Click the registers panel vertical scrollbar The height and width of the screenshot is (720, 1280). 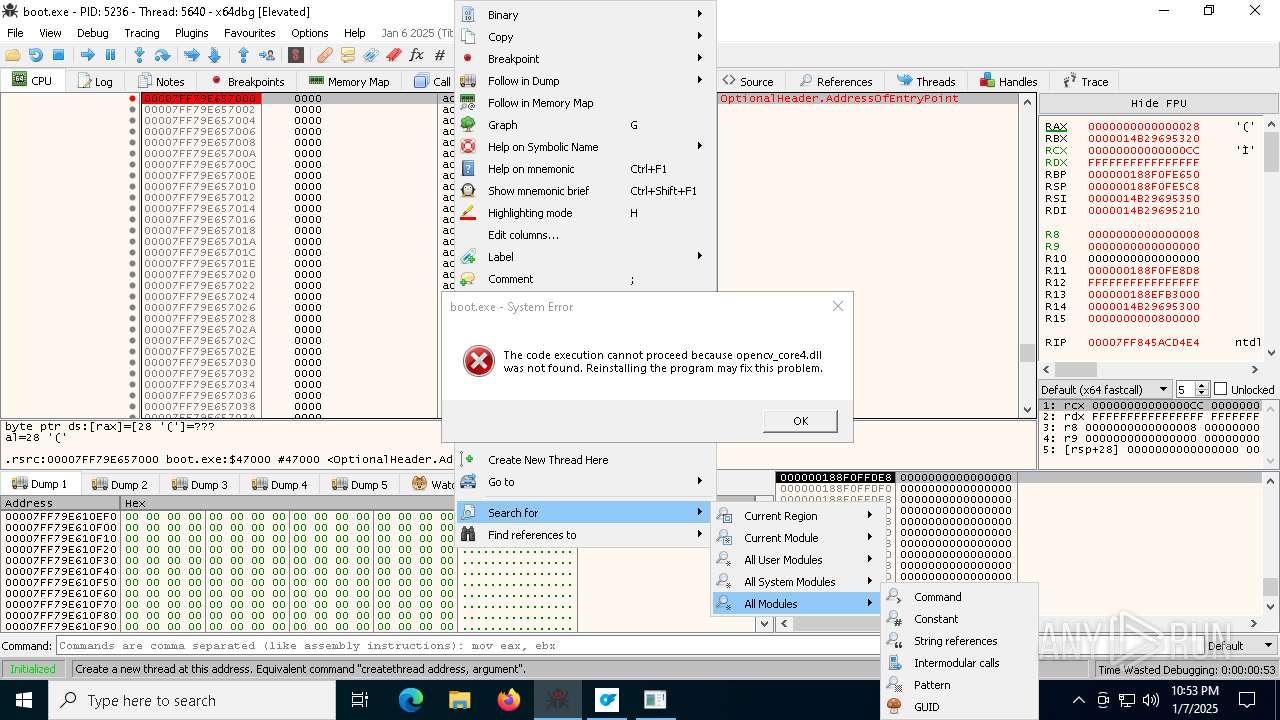[x=1271, y=238]
